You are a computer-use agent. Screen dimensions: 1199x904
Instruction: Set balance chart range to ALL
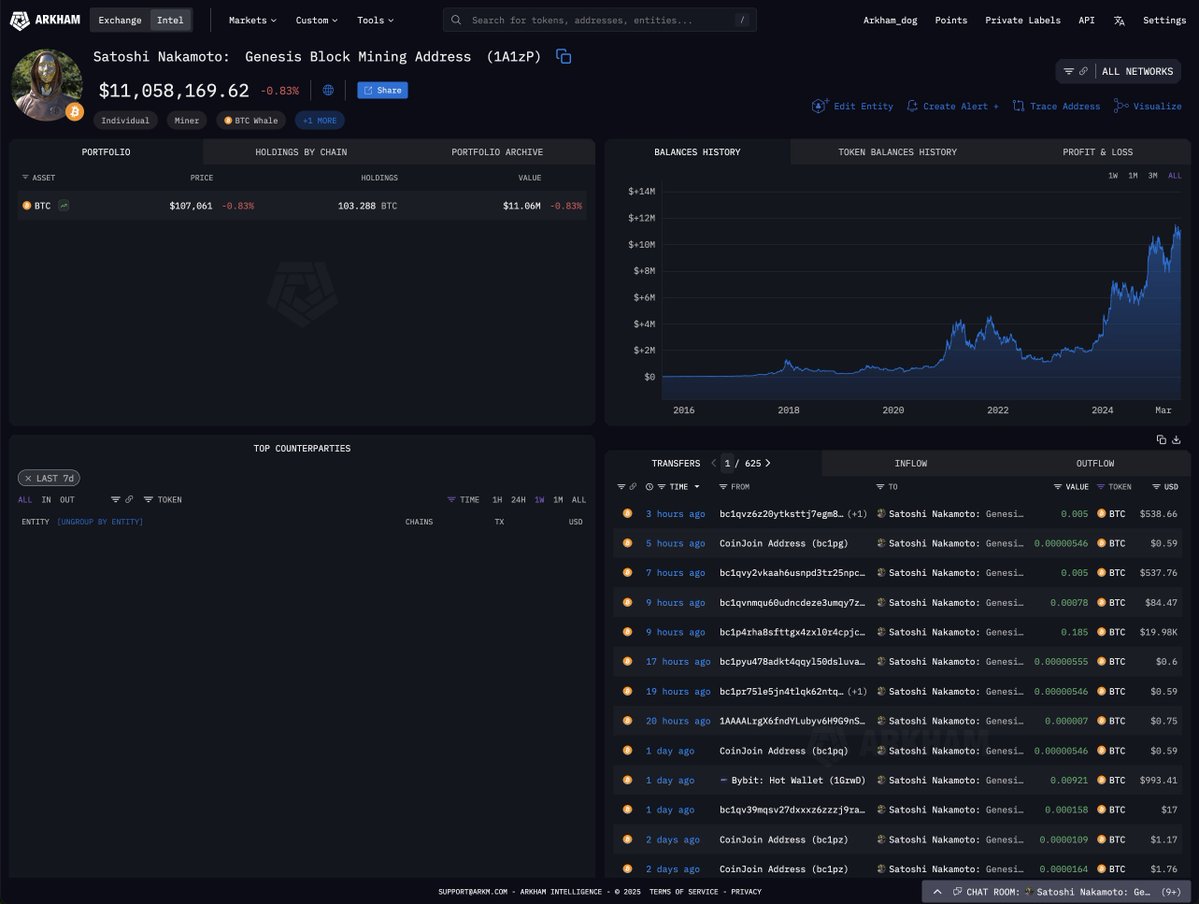(x=1175, y=176)
